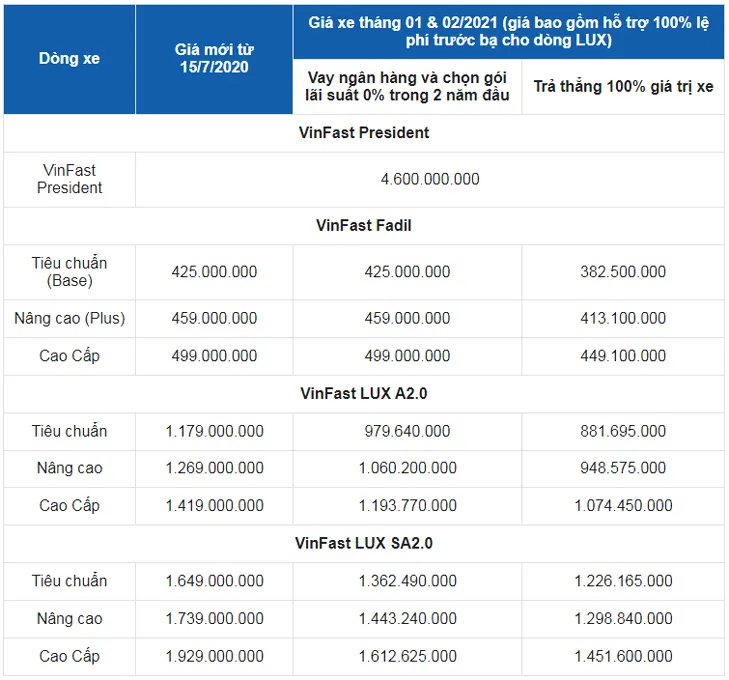Select the 'VinFast President' section title row
This screenshot has width=729, height=680.
pyautogui.click(x=364, y=133)
